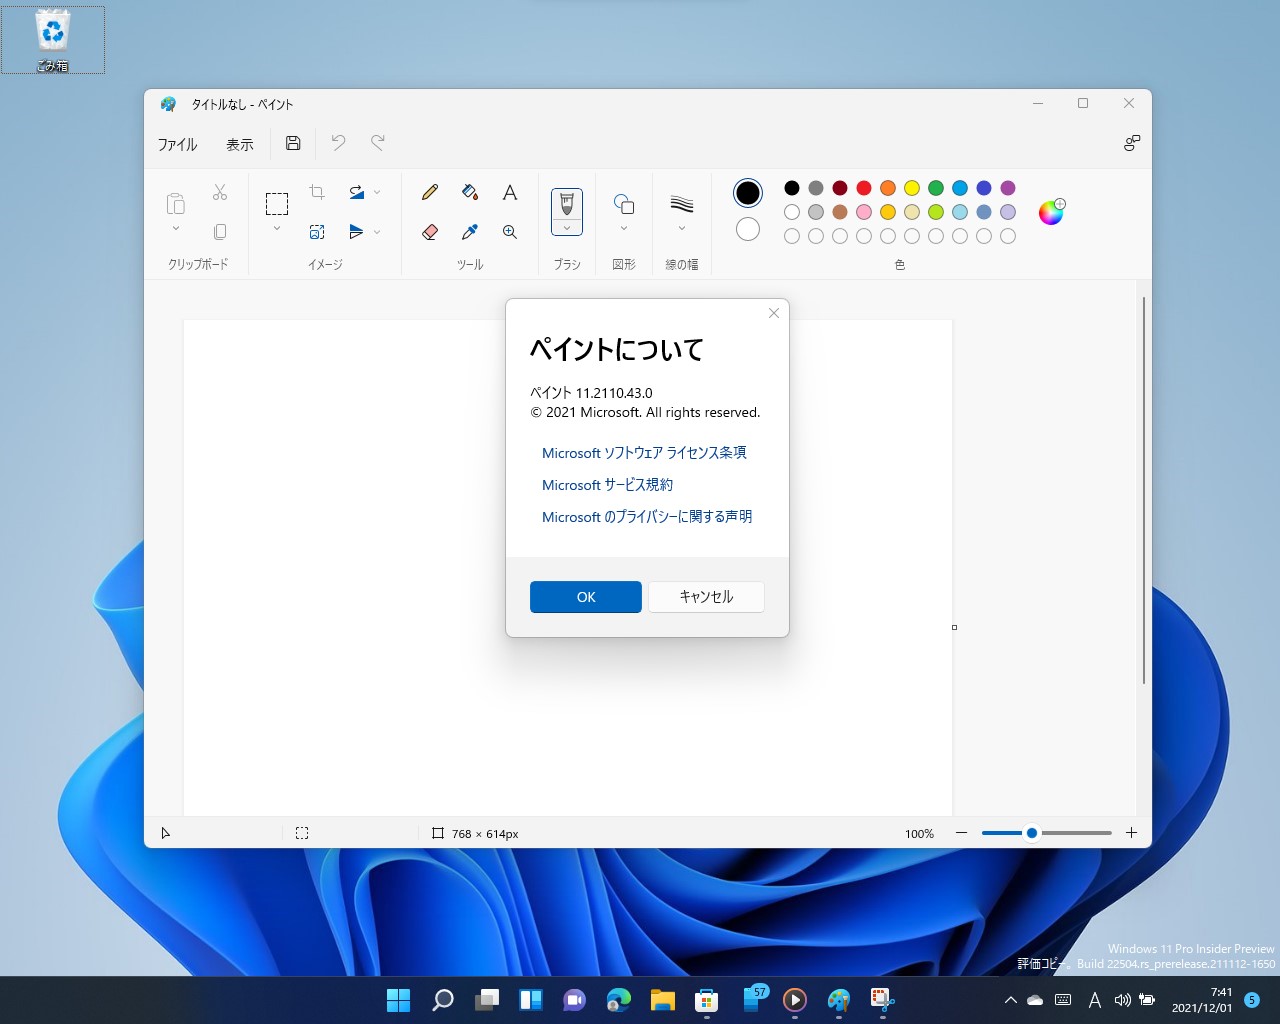
Task: Select the Magnifier tool
Action: pos(510,232)
